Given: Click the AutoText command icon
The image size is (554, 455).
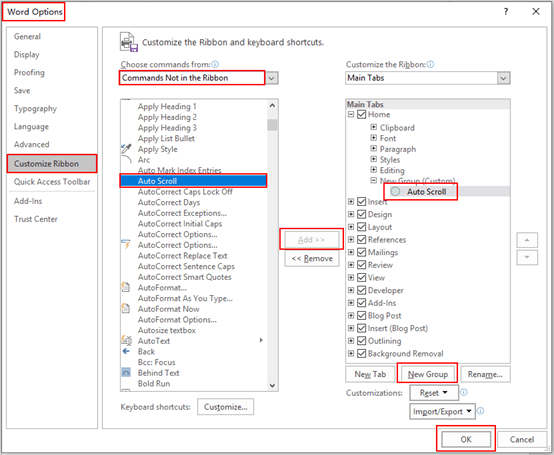Looking at the screenshot, I should (126, 341).
